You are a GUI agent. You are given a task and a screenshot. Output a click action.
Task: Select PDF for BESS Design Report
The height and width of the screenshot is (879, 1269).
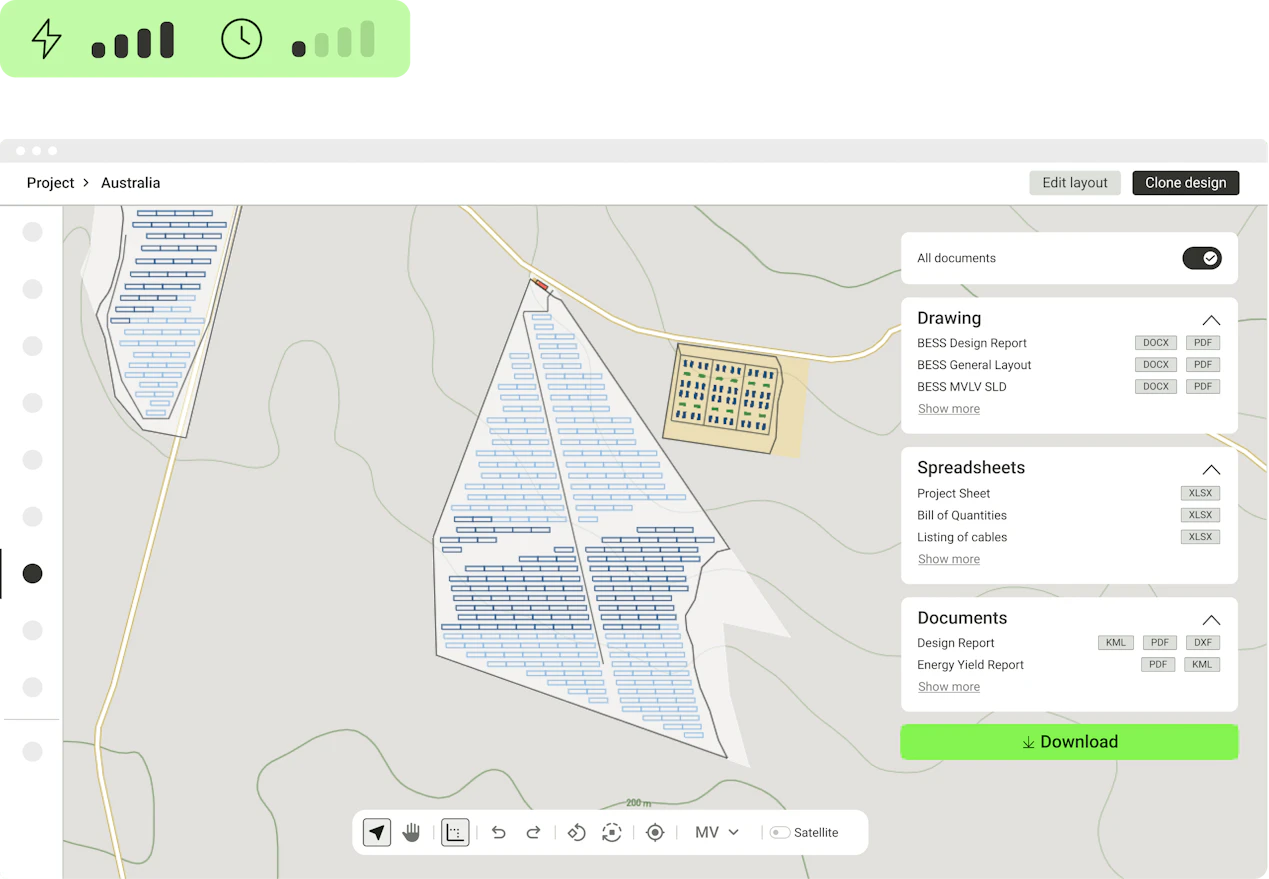point(1203,343)
